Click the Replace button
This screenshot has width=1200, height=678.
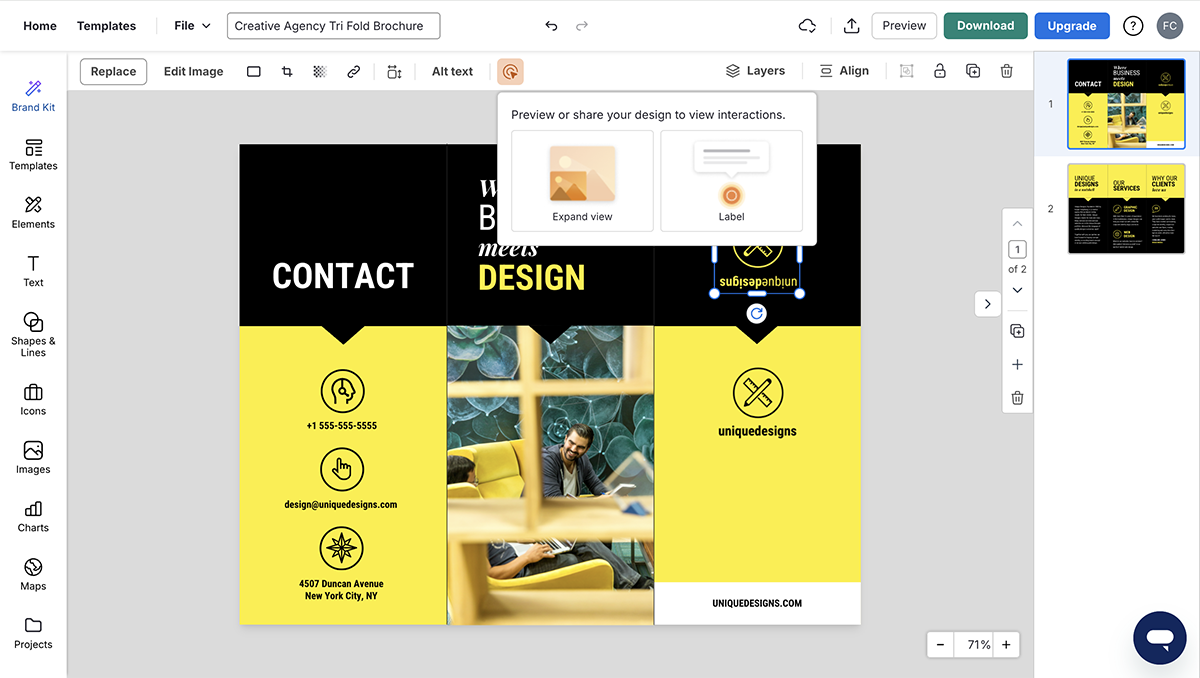114,71
